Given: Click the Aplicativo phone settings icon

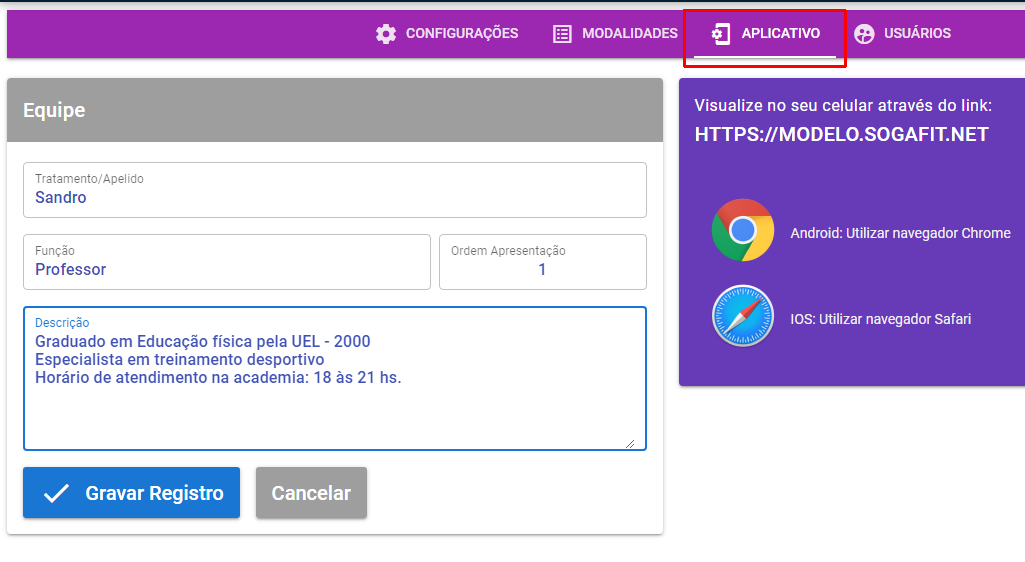Looking at the screenshot, I should pos(720,34).
